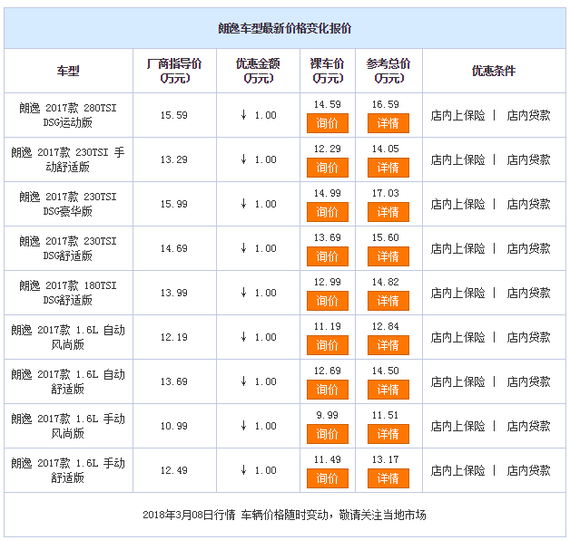Click the 优惠条件 column header
Image resolution: width=570 pixels, height=540 pixels.
point(494,71)
